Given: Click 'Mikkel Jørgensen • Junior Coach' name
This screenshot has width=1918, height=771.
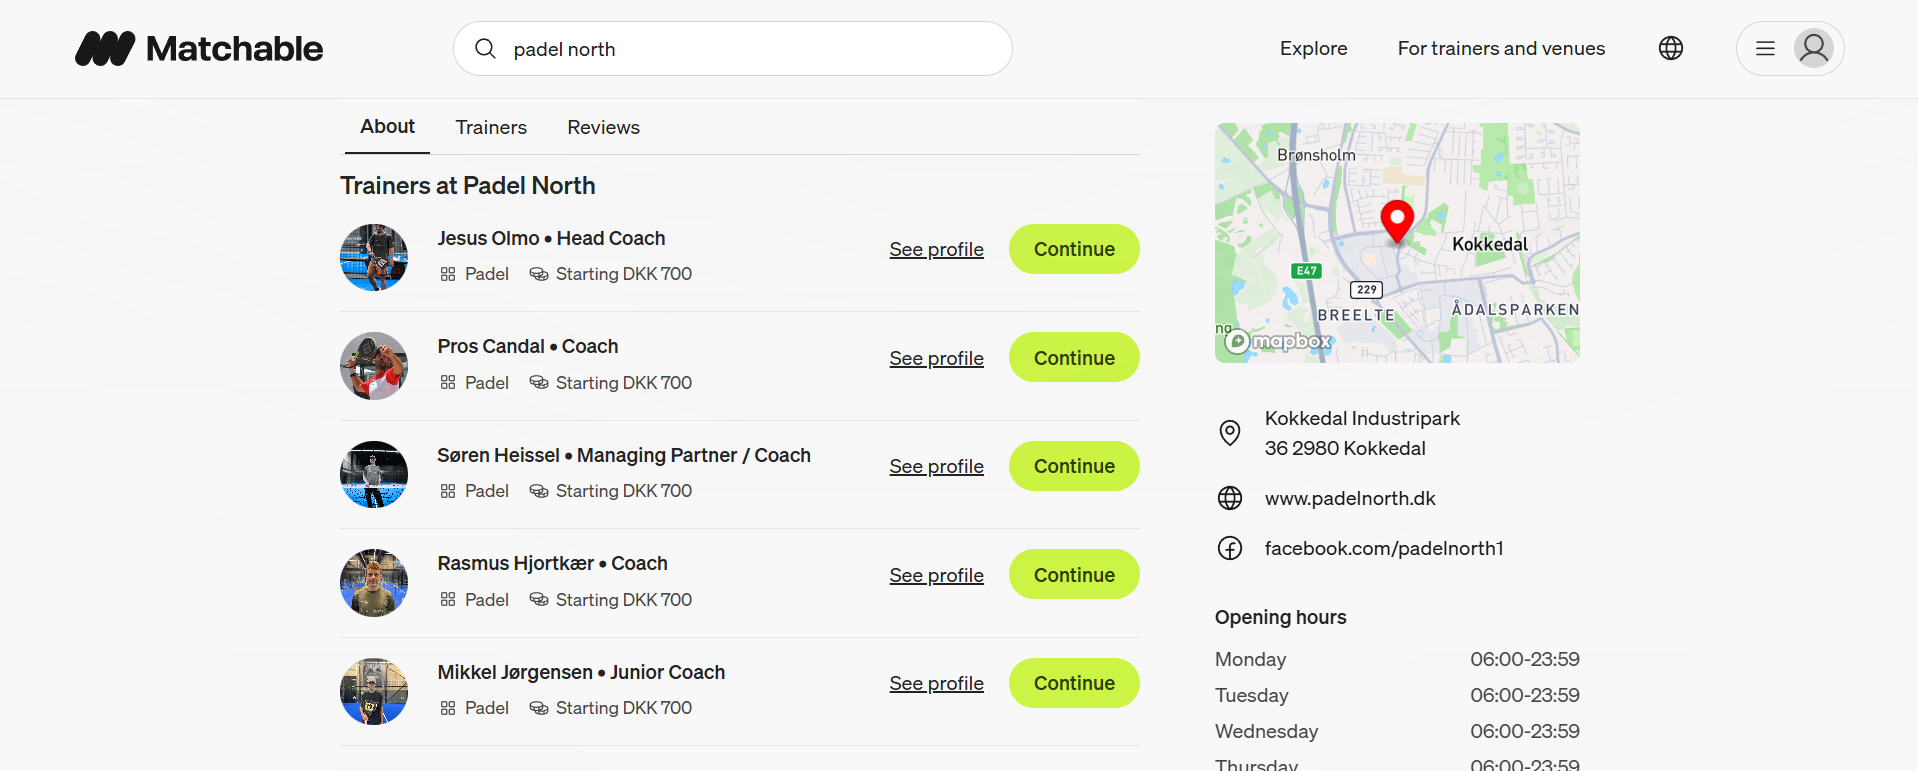Looking at the screenshot, I should (581, 672).
